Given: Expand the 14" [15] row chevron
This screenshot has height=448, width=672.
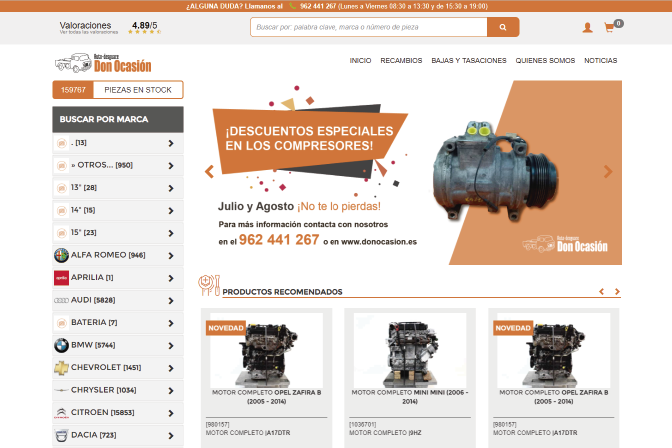Looking at the screenshot, I should pyautogui.click(x=171, y=210).
